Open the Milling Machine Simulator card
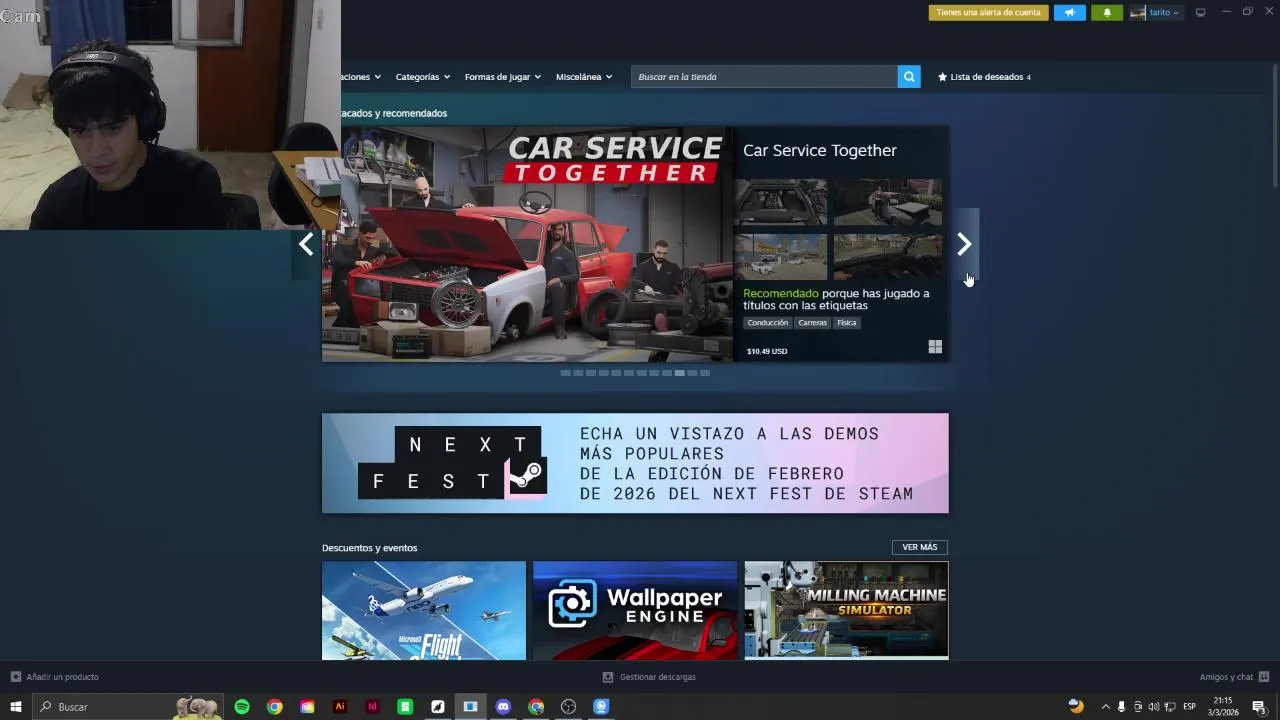 (x=846, y=610)
